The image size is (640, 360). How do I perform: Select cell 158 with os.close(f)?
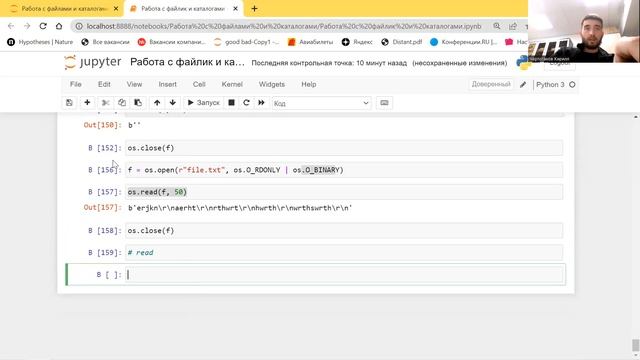click(x=344, y=231)
